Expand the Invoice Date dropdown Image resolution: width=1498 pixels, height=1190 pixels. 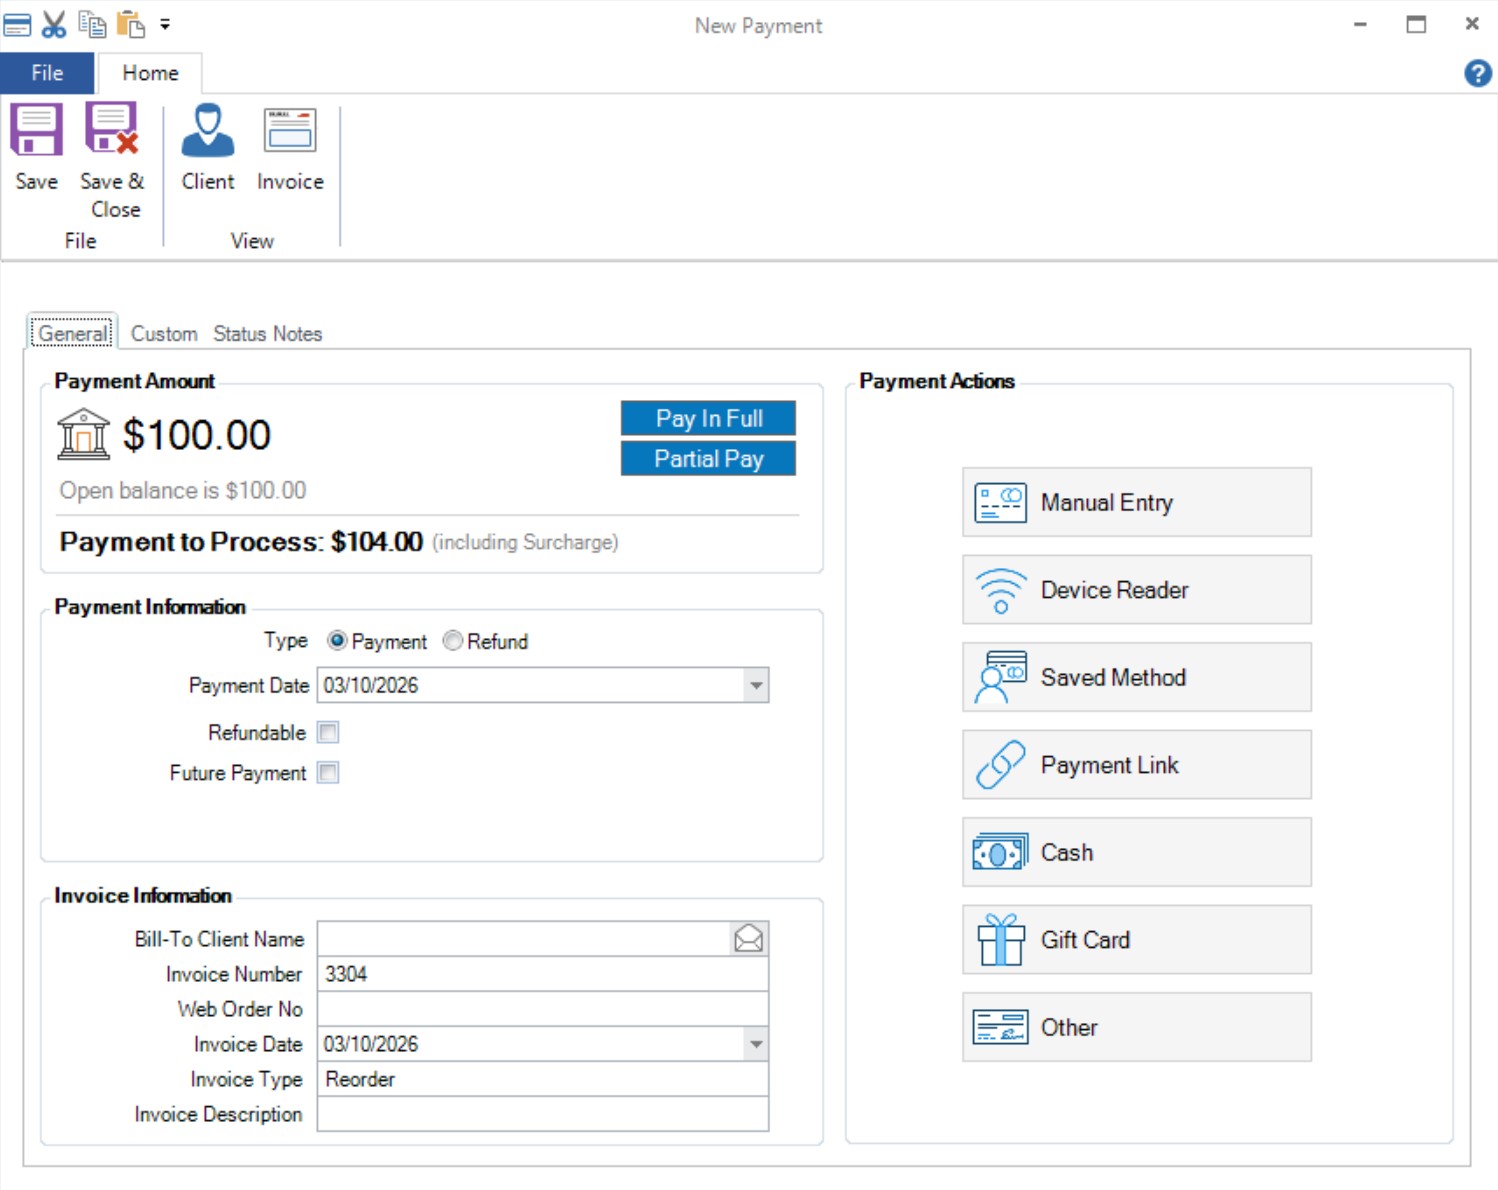coord(756,1044)
